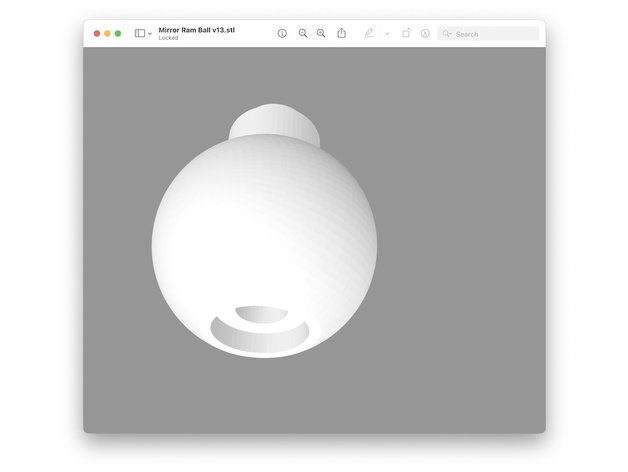Open the Inspector info panel
This screenshot has width=628, height=472.
282,34
